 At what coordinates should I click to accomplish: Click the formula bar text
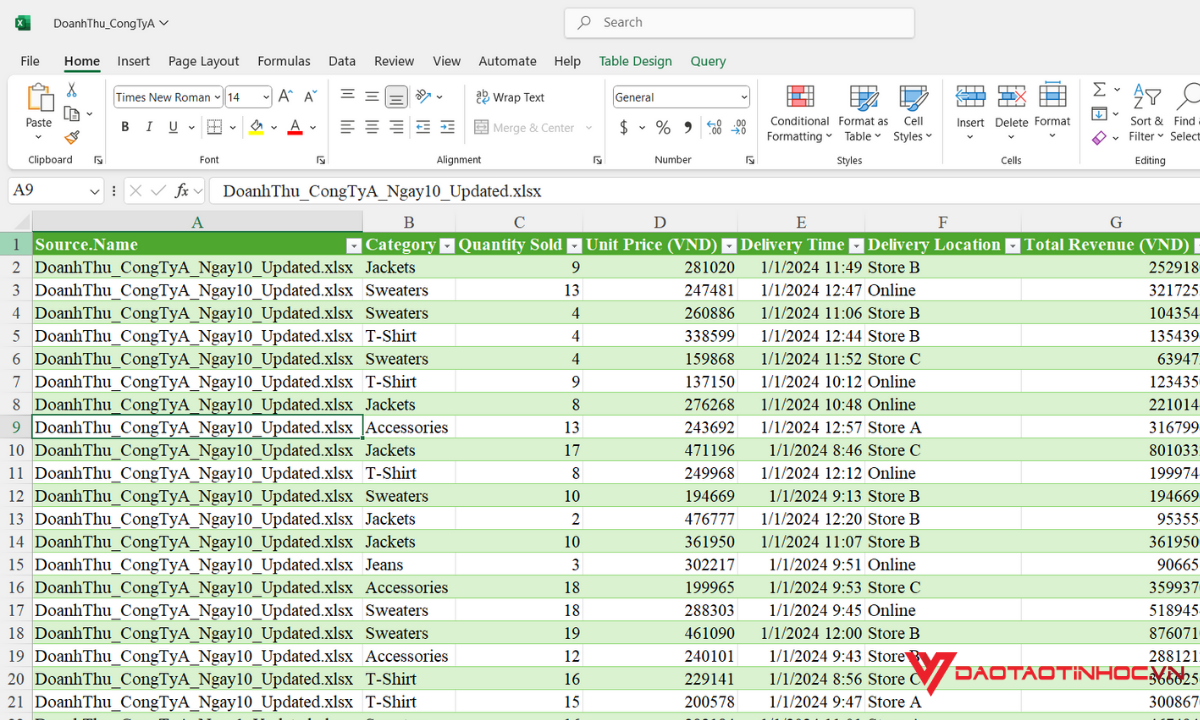pos(382,190)
